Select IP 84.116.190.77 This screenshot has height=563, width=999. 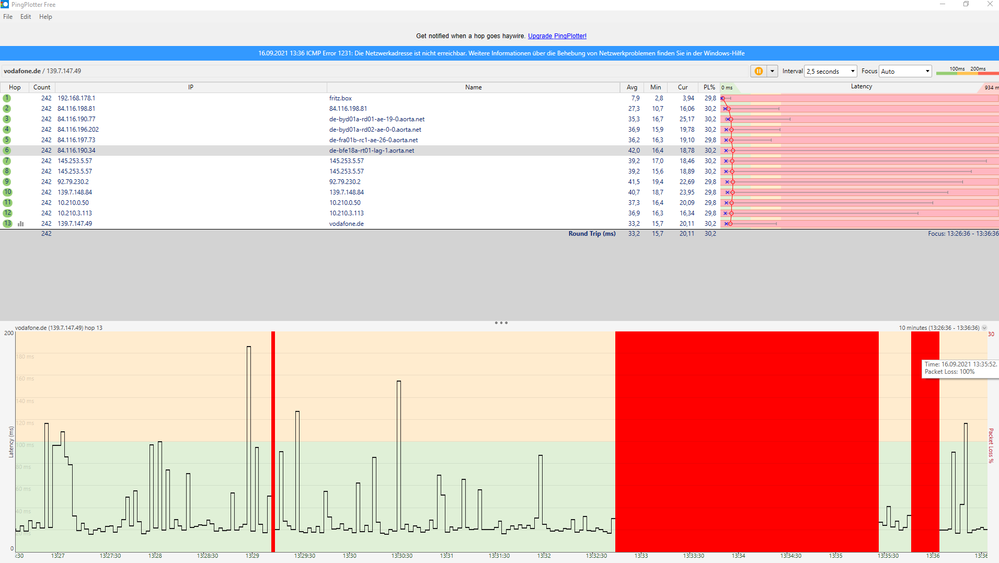[76, 119]
